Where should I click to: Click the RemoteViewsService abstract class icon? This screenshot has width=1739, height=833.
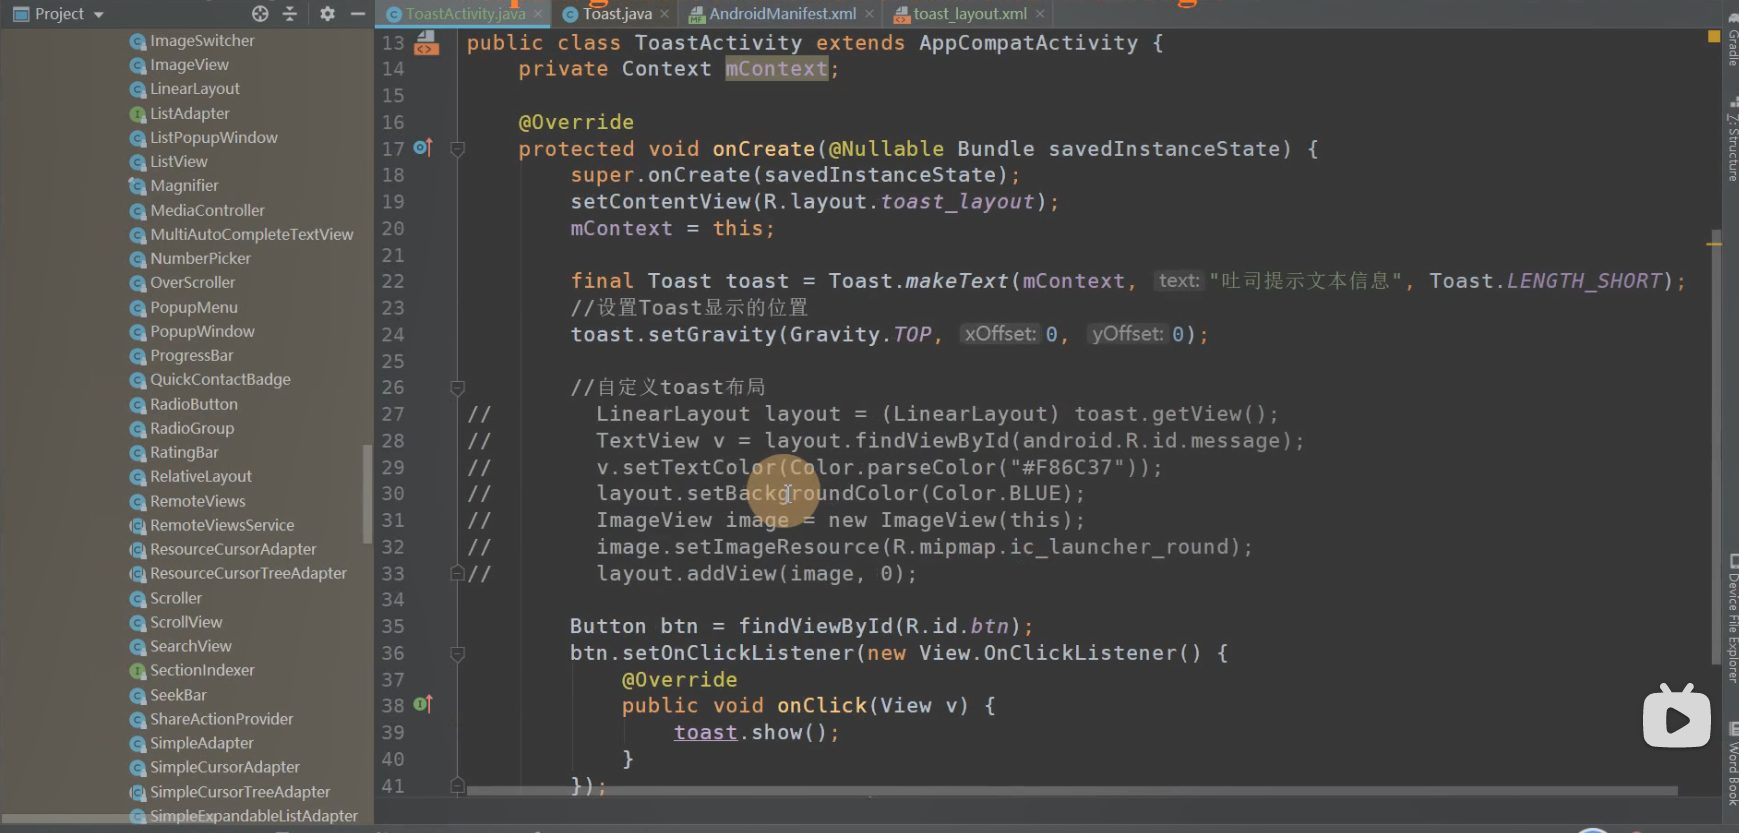[x=138, y=526]
